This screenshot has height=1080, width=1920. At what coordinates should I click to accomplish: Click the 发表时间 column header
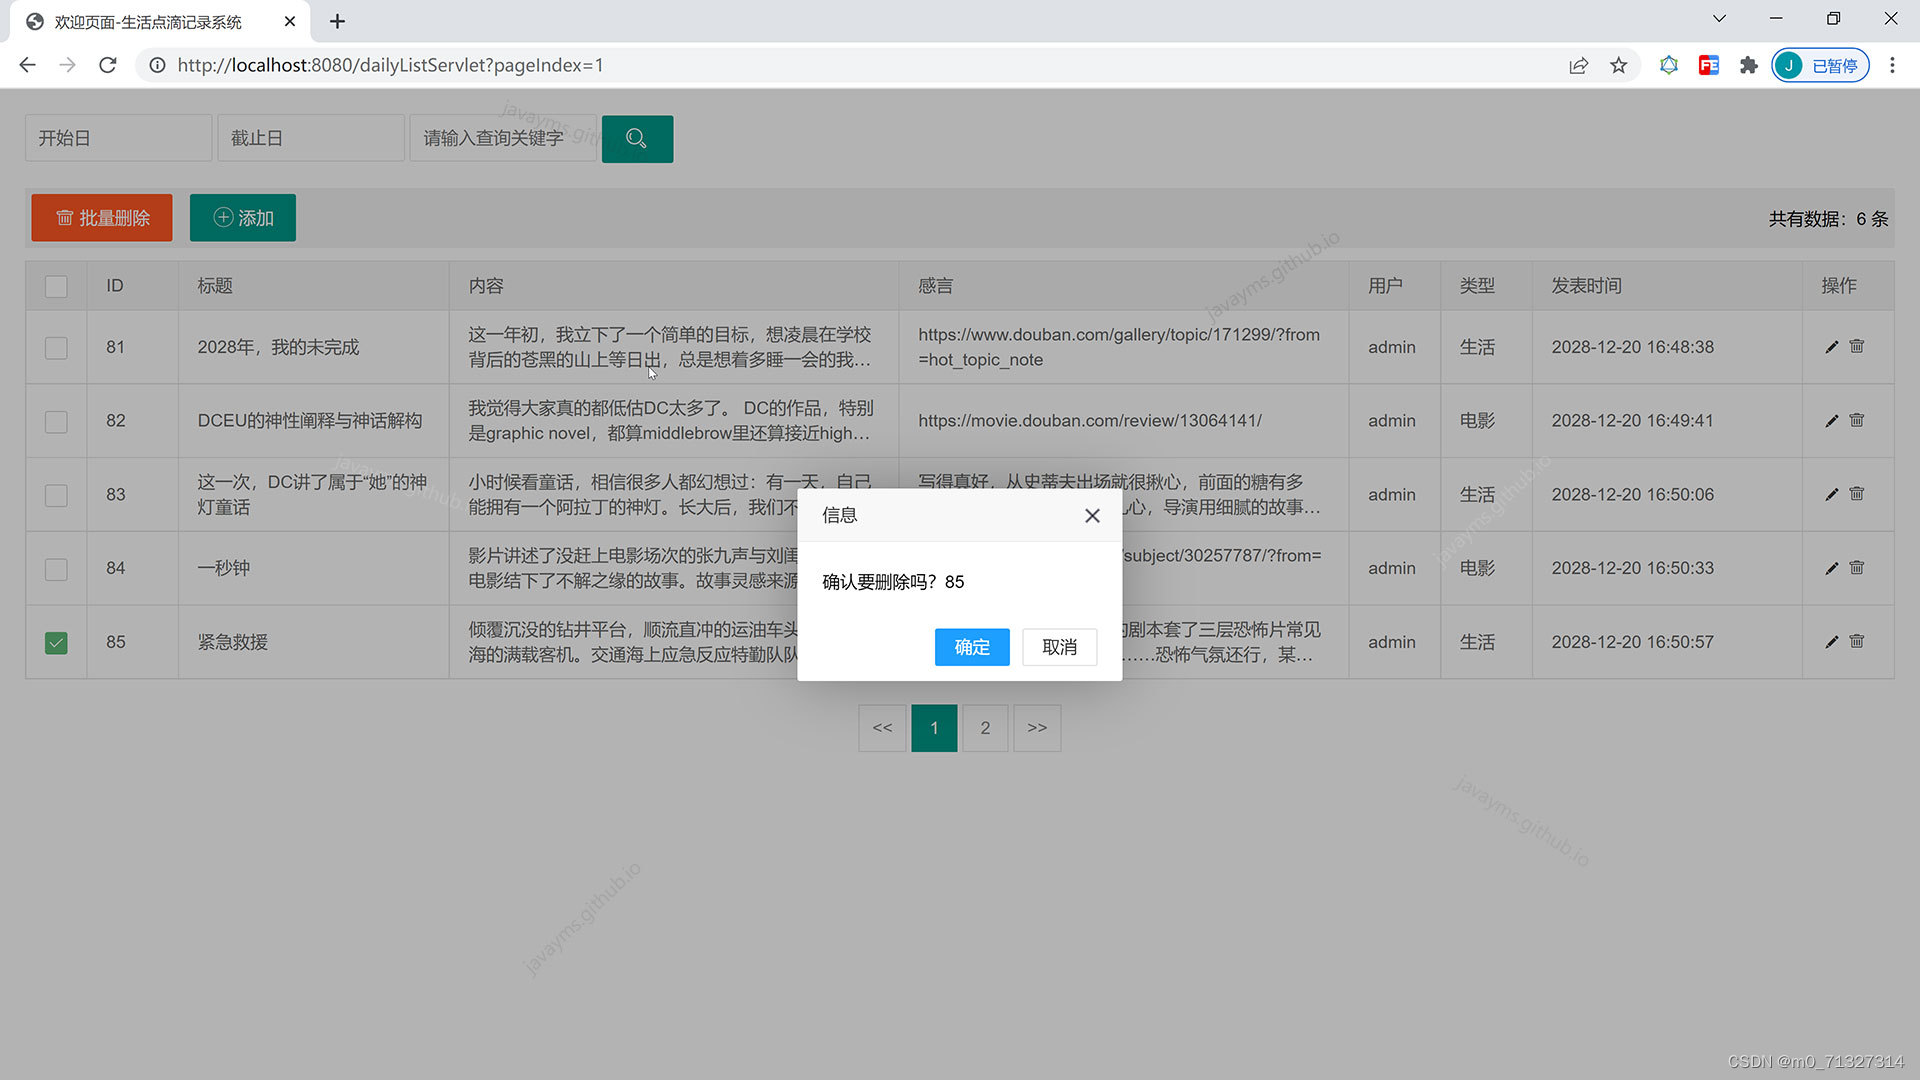(1586, 286)
